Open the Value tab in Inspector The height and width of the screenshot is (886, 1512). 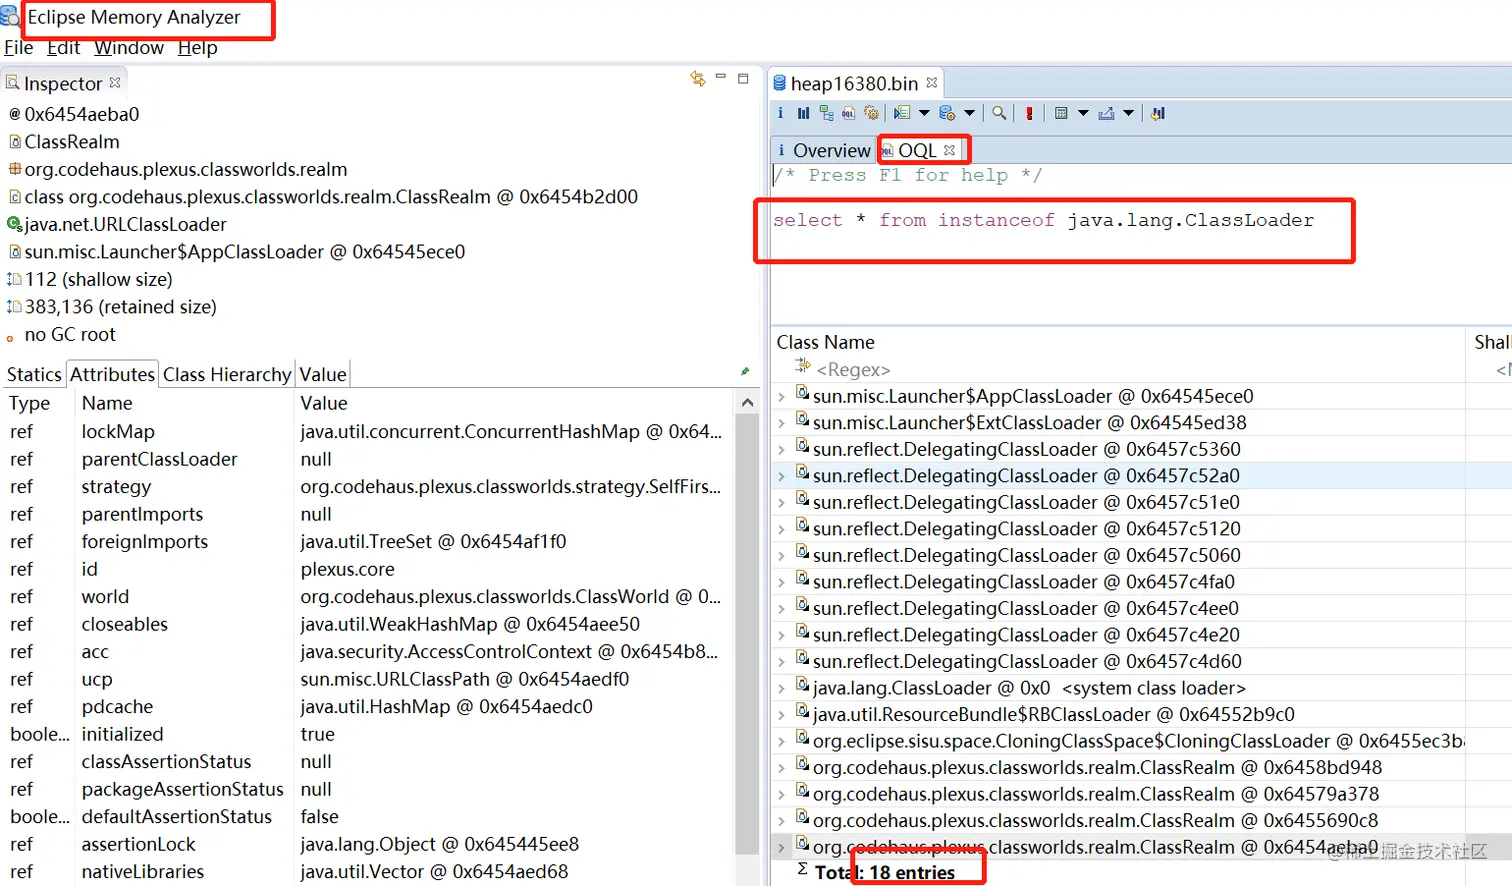pyautogui.click(x=323, y=374)
